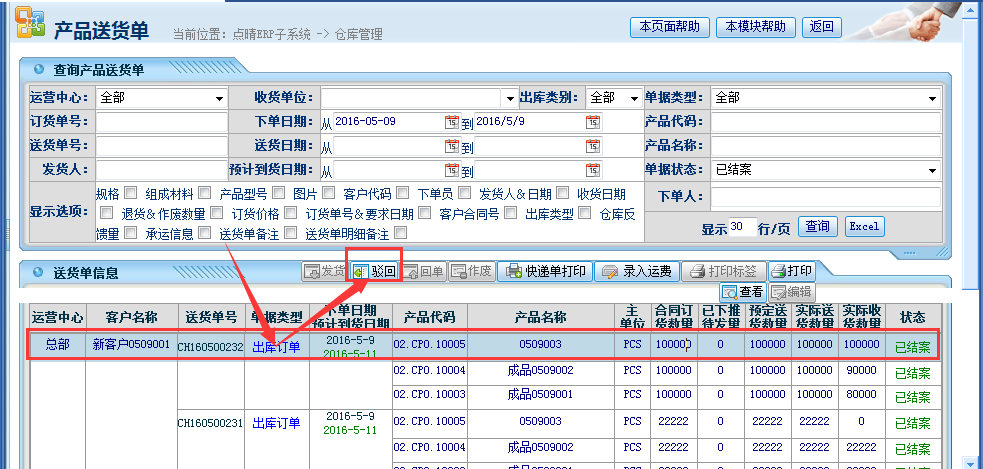Open calendar for 送货日期 end date
The width and height of the screenshot is (983, 469).
click(x=593, y=146)
